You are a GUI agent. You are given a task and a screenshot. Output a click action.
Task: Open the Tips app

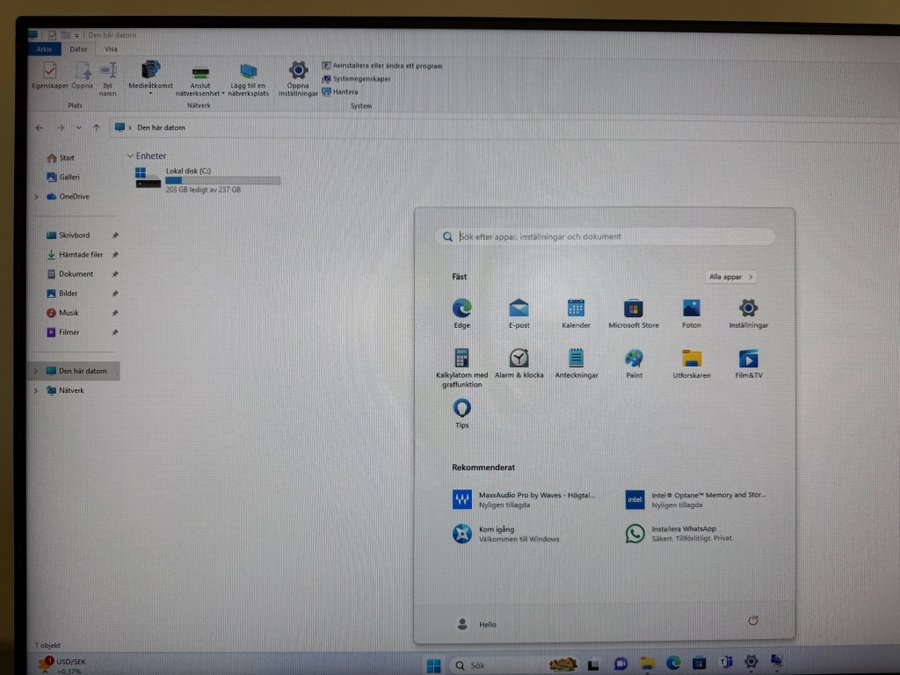[x=462, y=409]
